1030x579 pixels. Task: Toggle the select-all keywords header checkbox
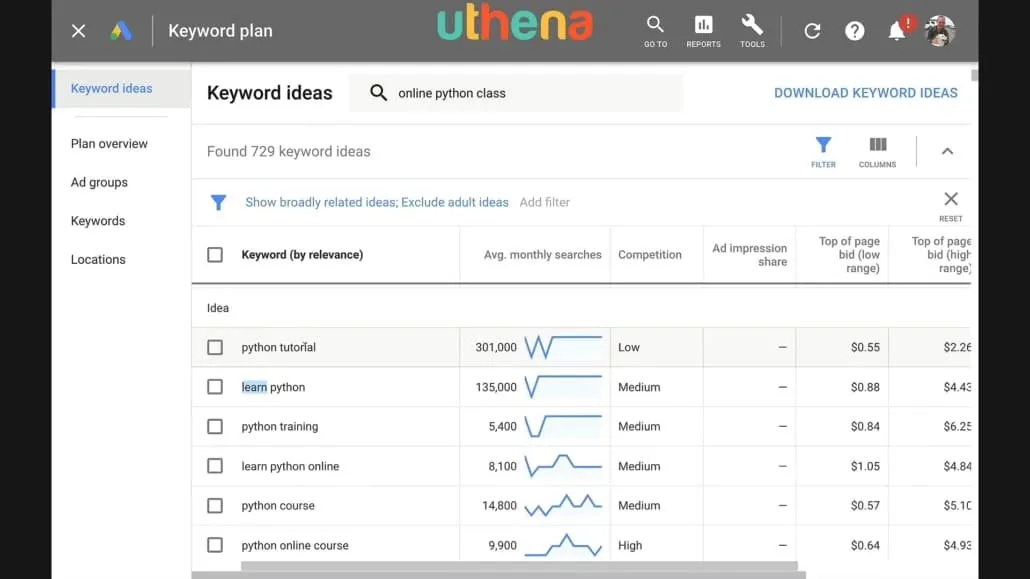click(x=215, y=255)
